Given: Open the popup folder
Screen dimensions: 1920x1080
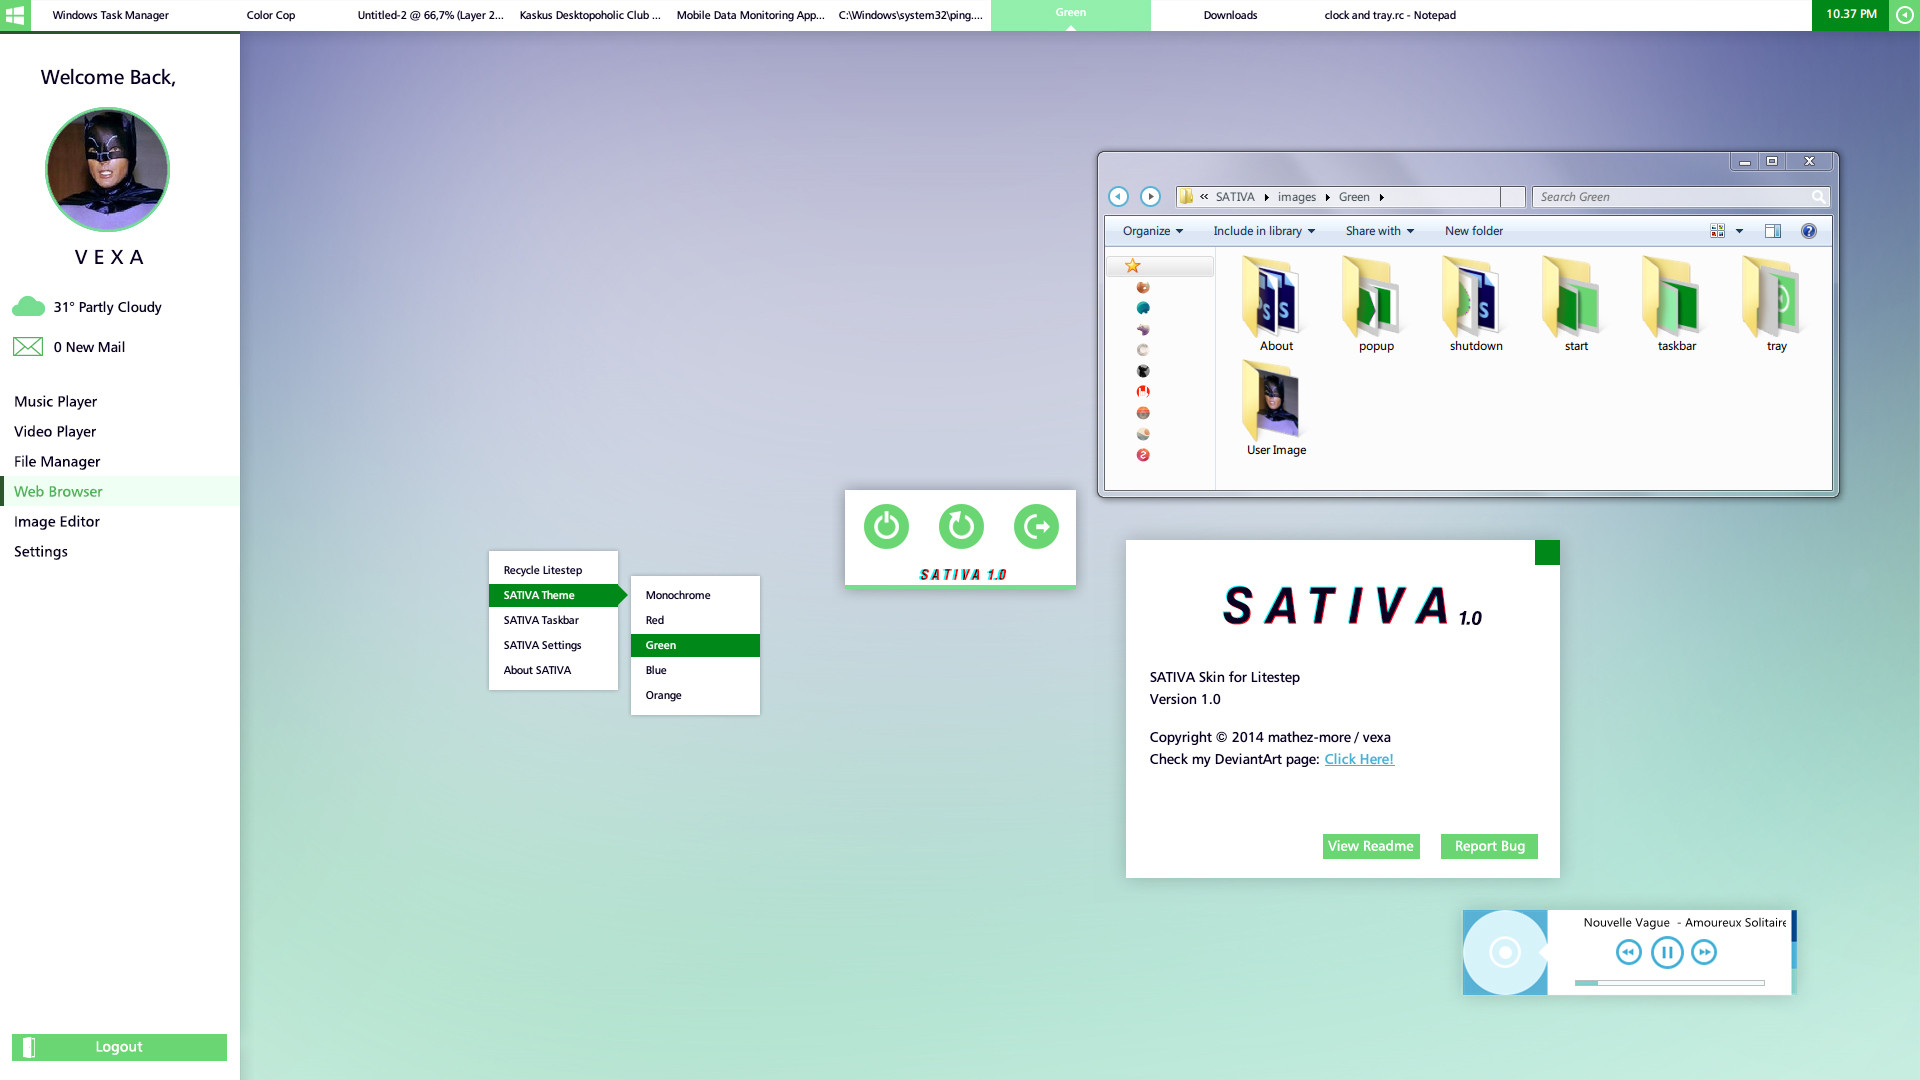Looking at the screenshot, I should tap(1376, 303).
